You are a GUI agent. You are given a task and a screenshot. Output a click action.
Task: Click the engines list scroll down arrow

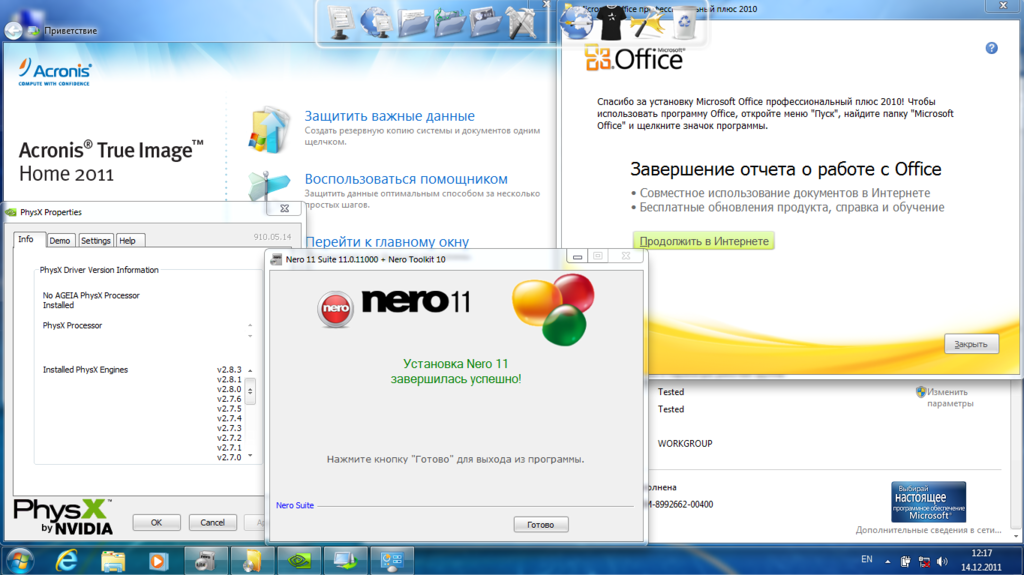point(250,456)
